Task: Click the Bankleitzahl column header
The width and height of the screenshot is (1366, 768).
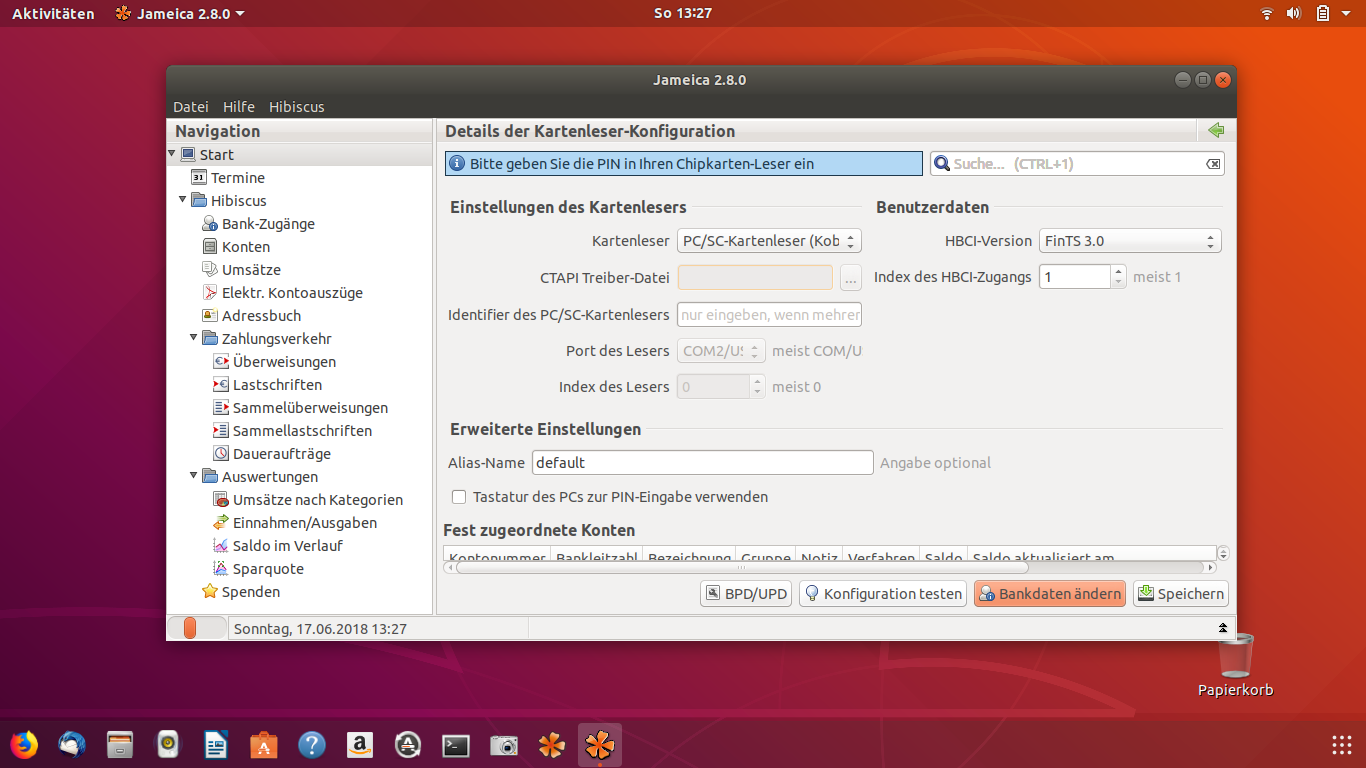Action: [x=597, y=554]
